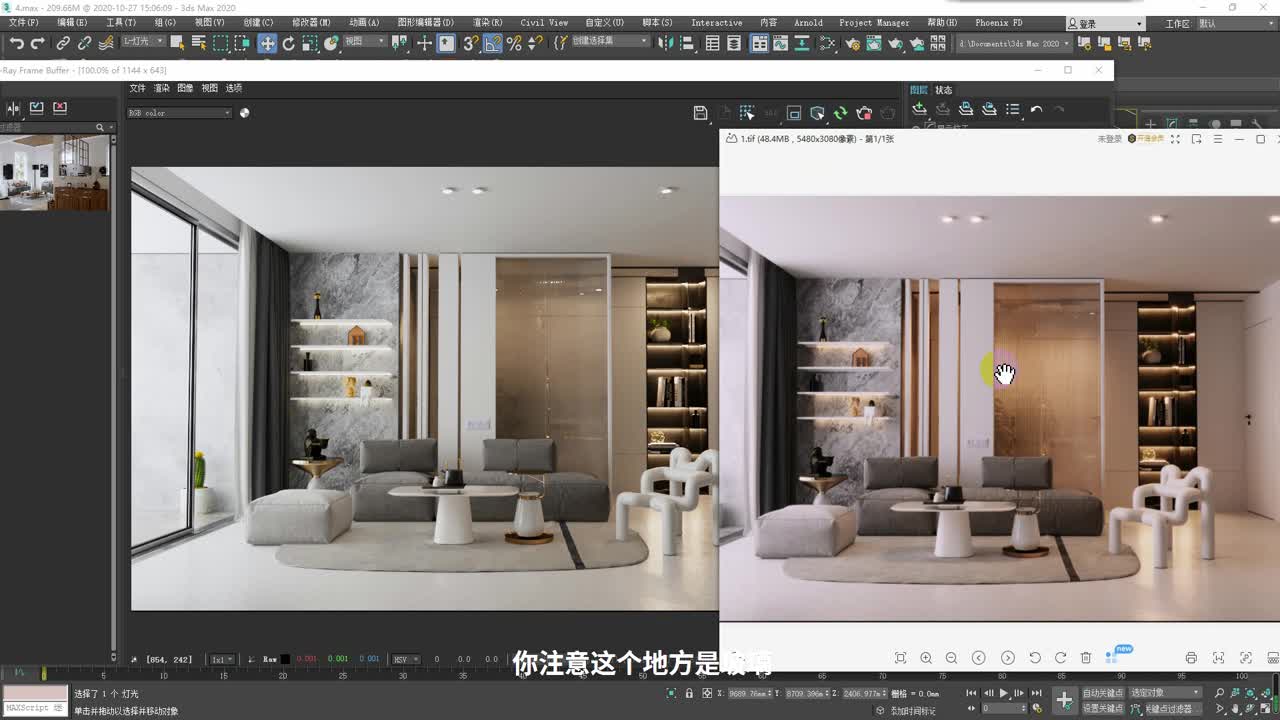
Task: Zoom in using the image viewer magnifier icon
Action: 926,658
